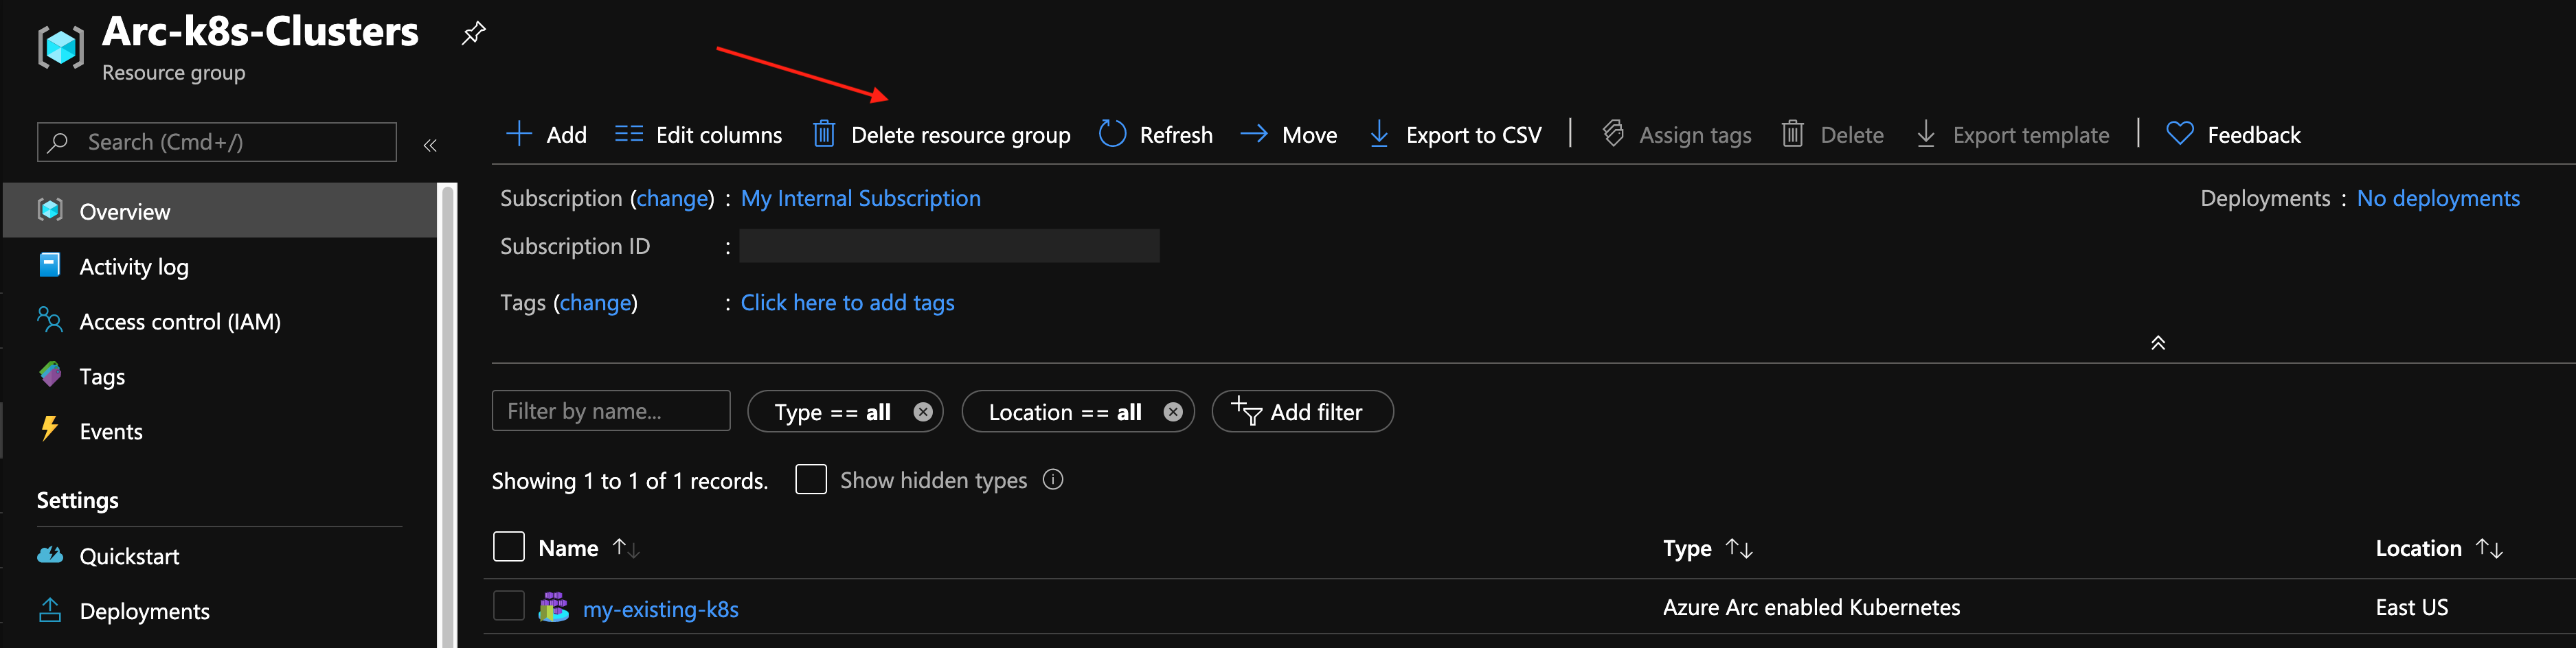Collapse the left sidebar menu
This screenshot has width=2576, height=648.
pos(430,145)
